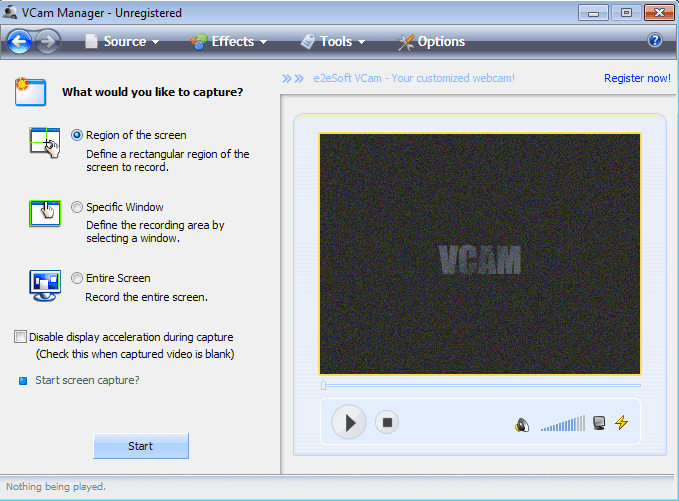Click the VCam Manager title bar webcam icon

(x=10, y=12)
